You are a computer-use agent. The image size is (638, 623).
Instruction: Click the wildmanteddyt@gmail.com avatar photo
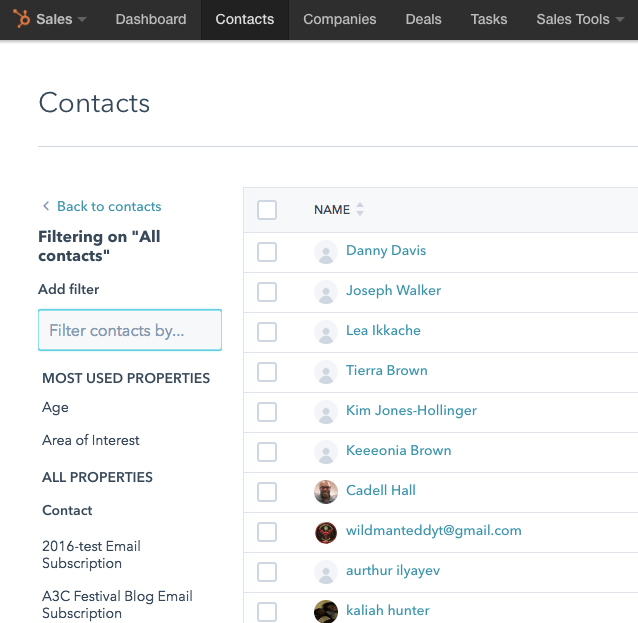coord(325,532)
